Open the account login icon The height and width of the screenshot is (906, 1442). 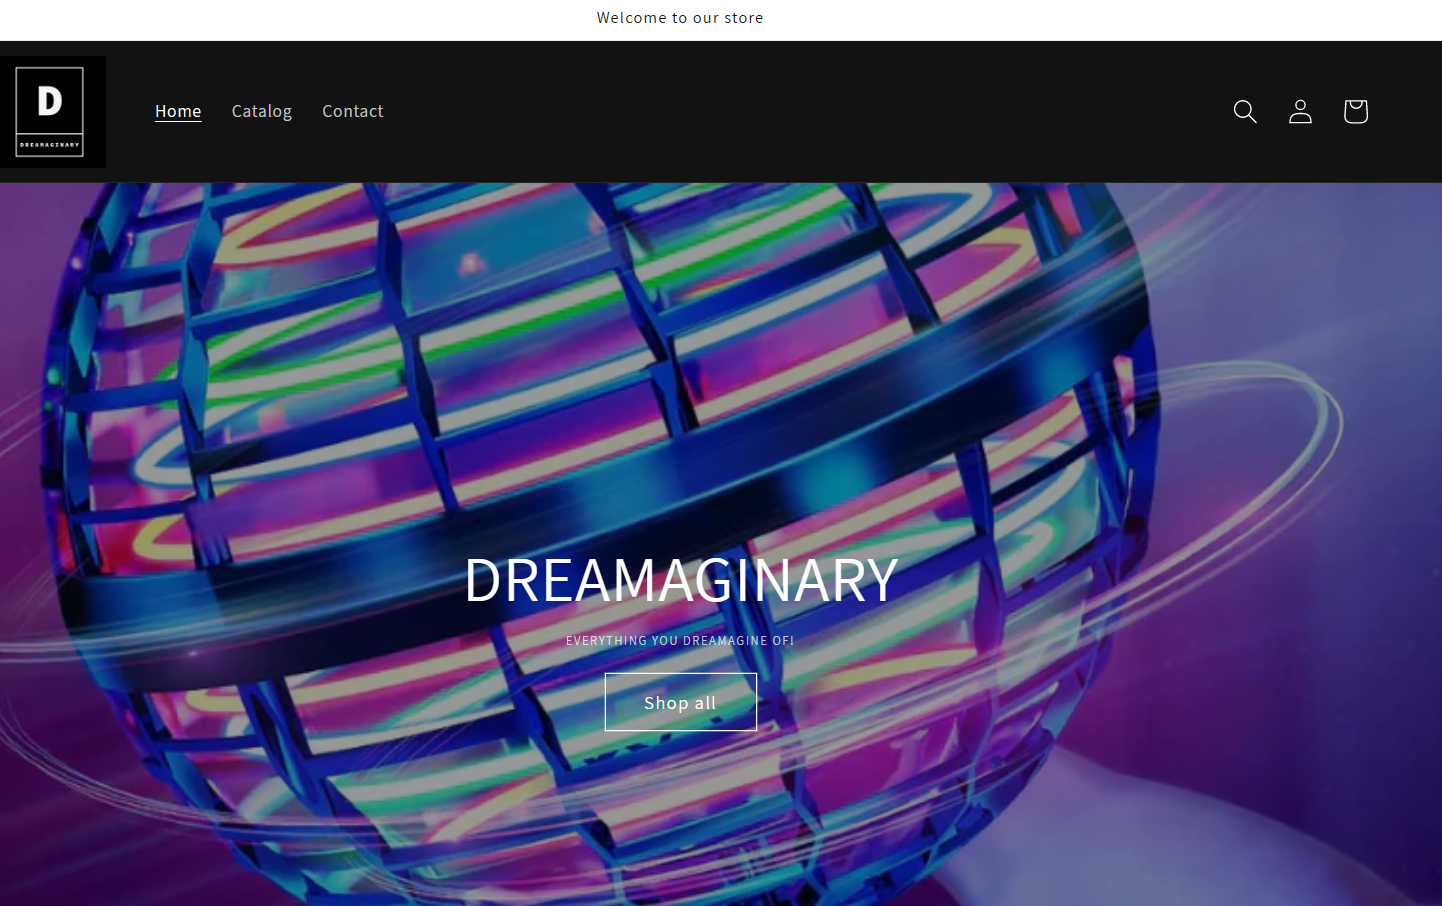click(x=1300, y=111)
